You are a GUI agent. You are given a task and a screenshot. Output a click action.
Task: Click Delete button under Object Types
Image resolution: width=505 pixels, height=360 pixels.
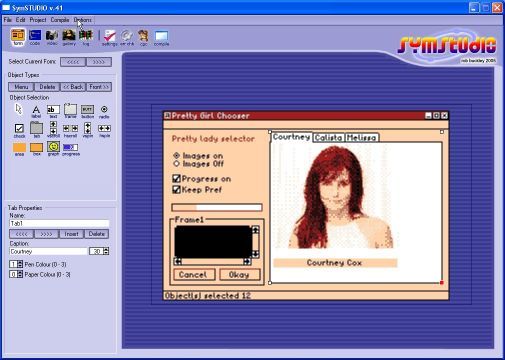click(47, 87)
